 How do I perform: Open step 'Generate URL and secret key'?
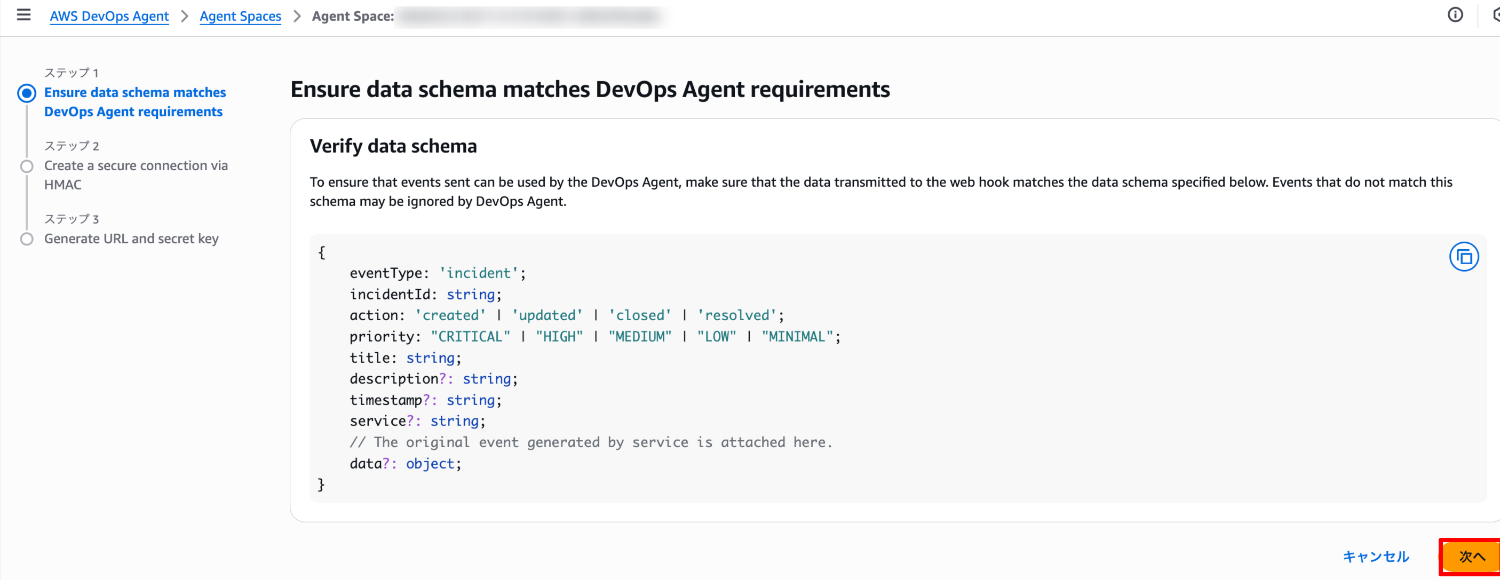coord(131,239)
